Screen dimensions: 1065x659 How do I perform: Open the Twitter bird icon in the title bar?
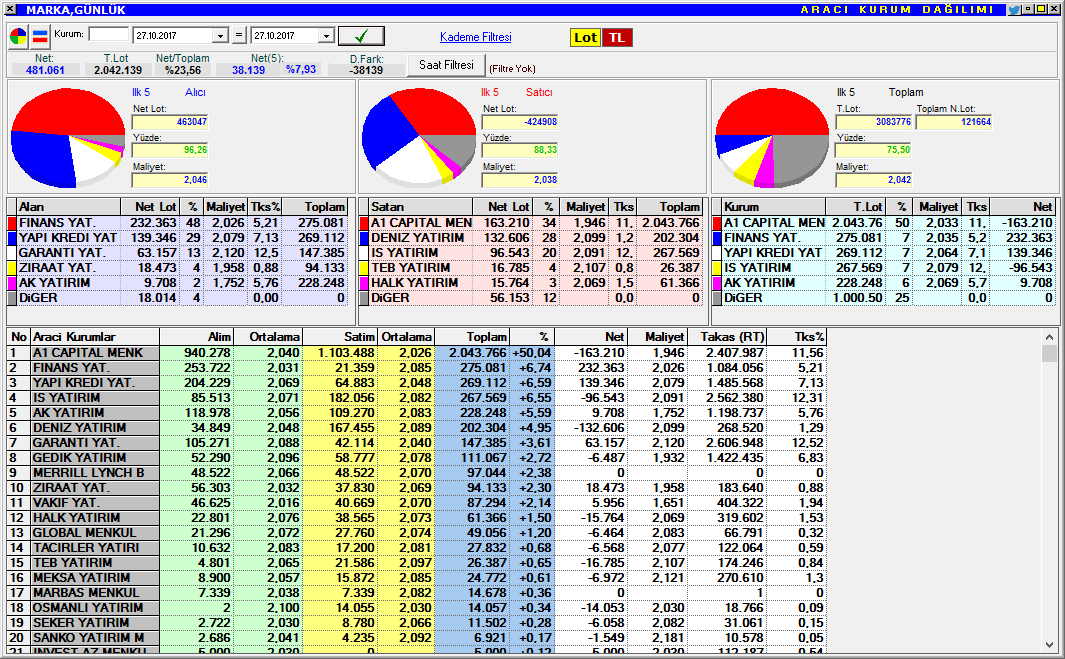point(1014,10)
